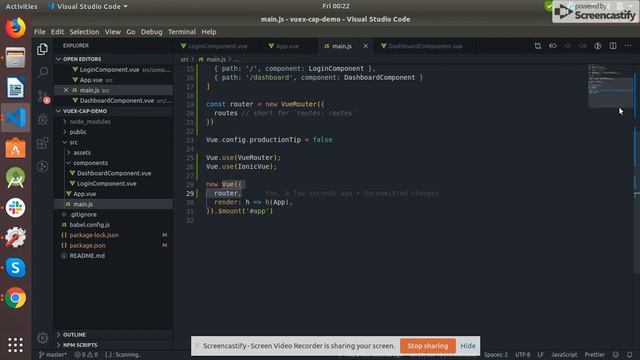This screenshot has height=360, width=640.
Task: Hide the Screencastify sharing bar
Action: tap(468, 346)
